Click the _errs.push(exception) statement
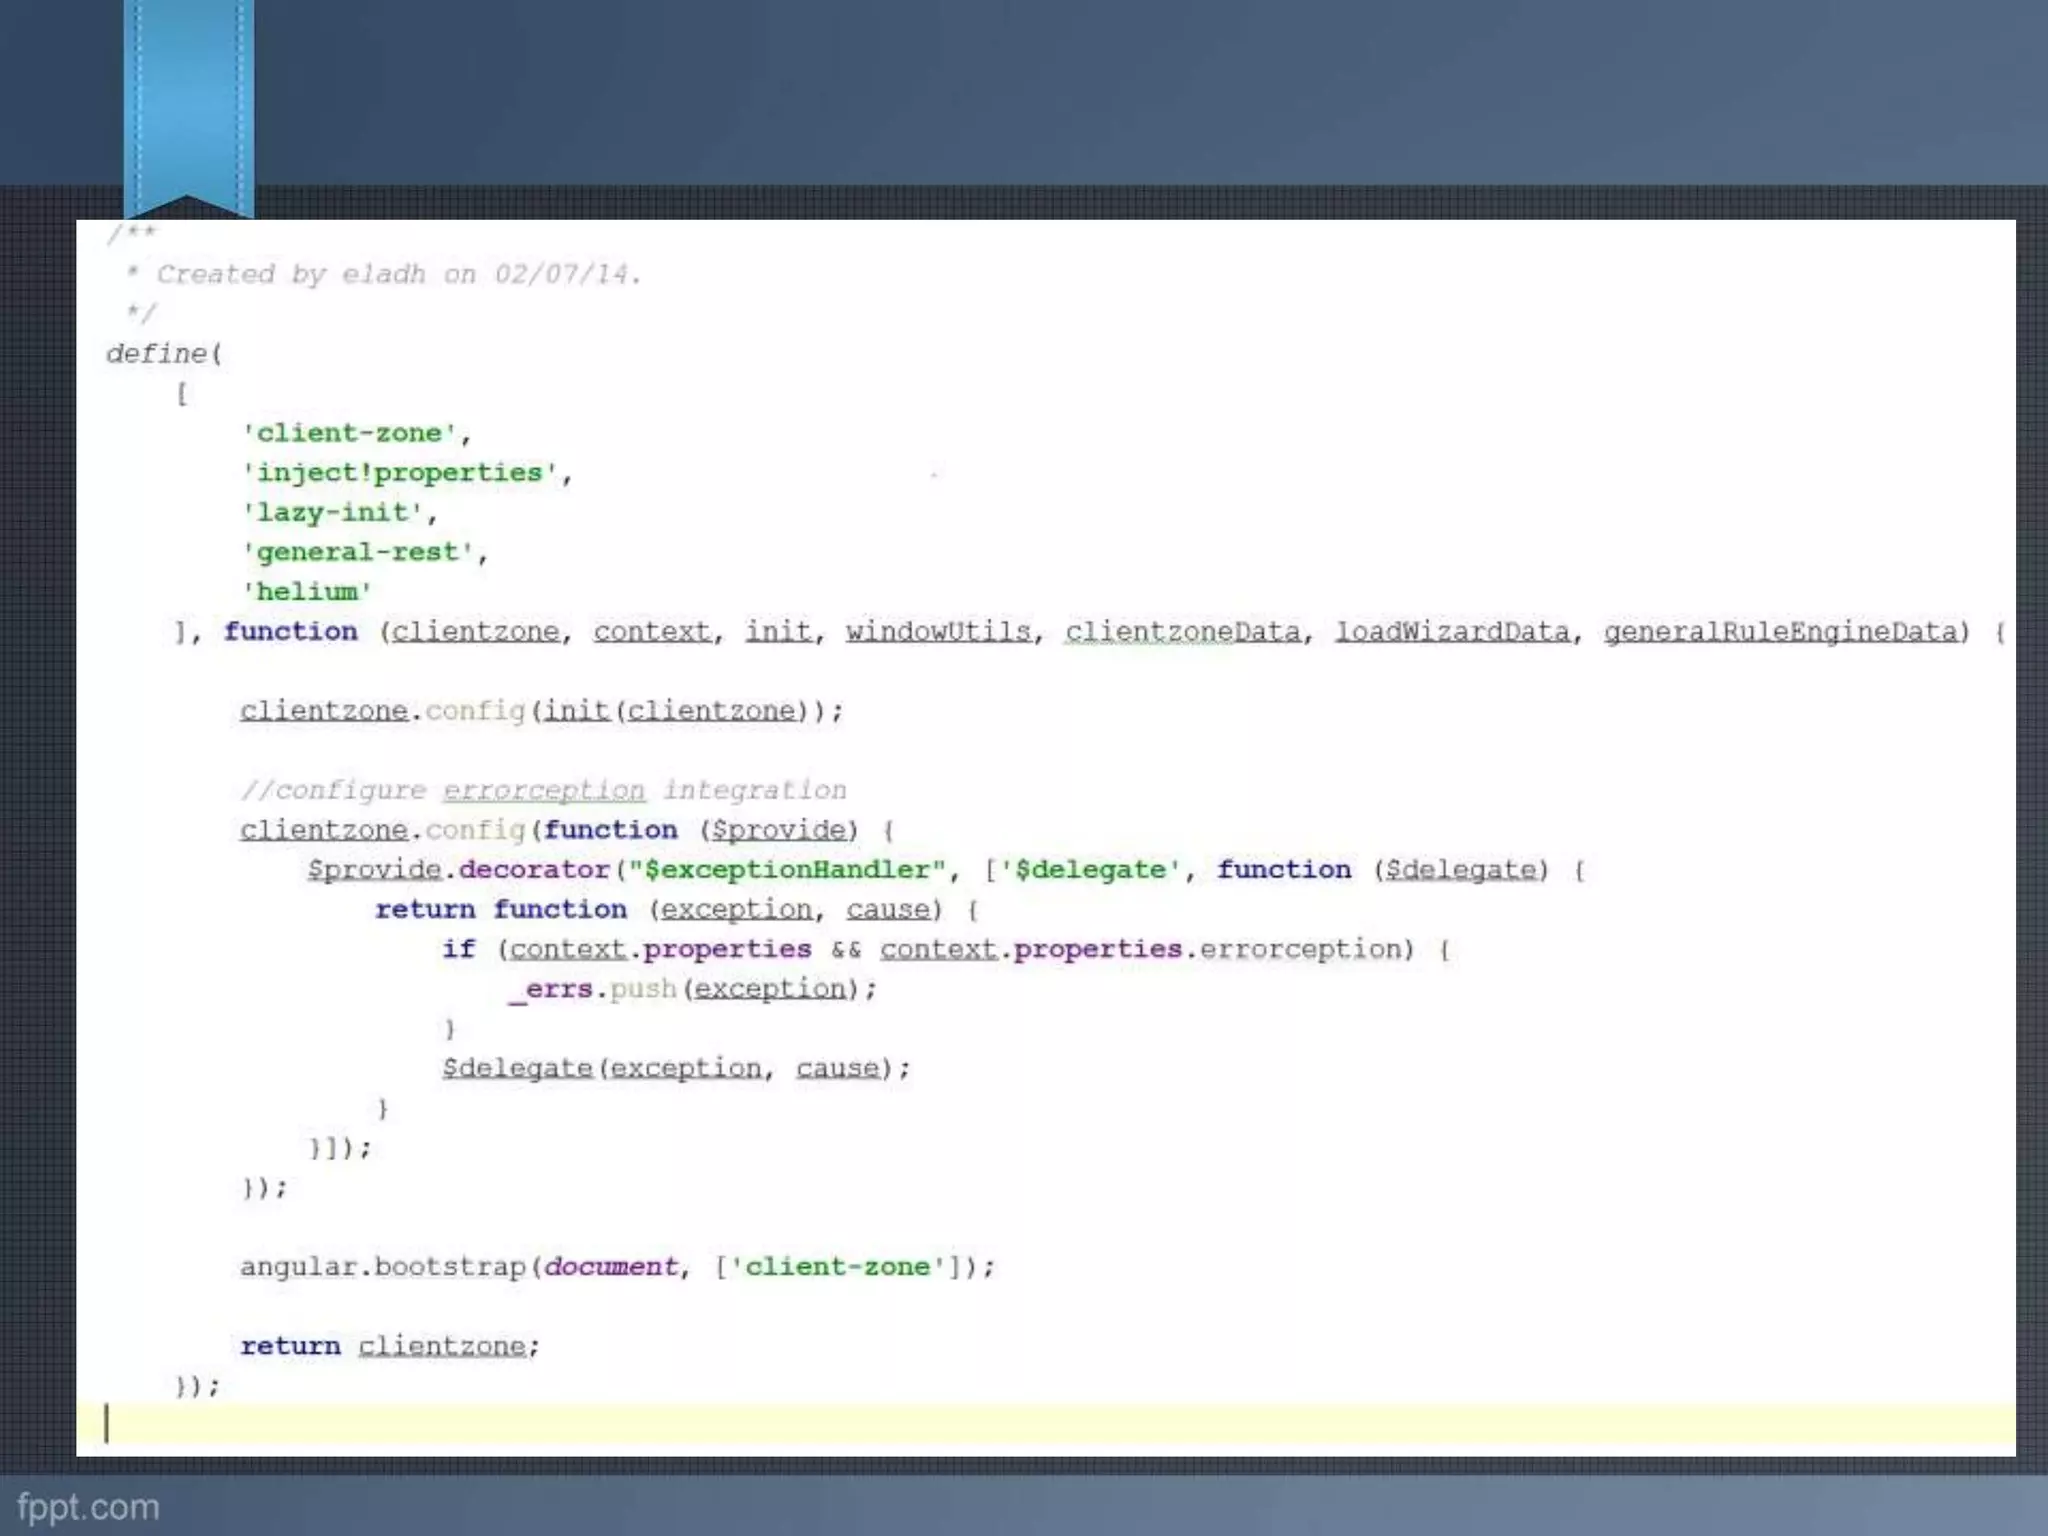 [692, 989]
